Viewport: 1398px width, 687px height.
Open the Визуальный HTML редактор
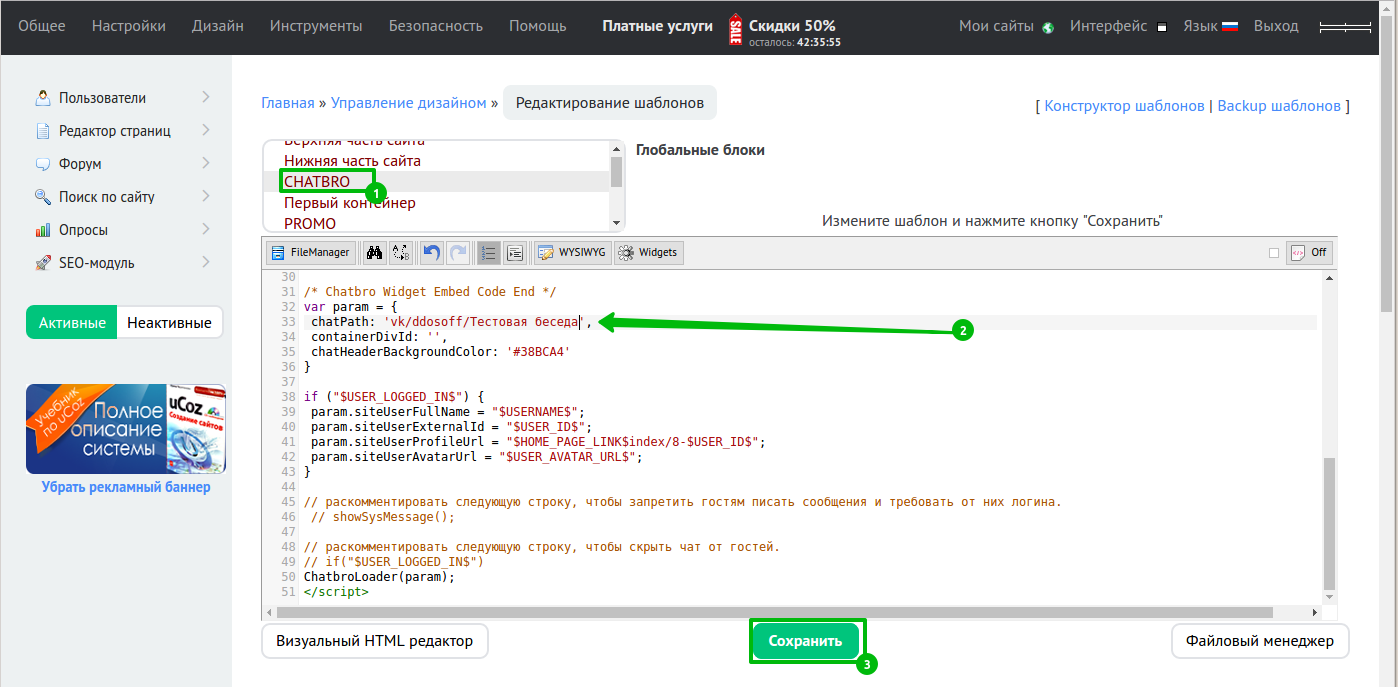point(375,641)
